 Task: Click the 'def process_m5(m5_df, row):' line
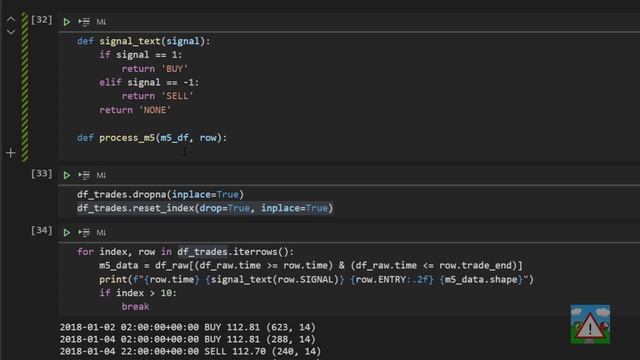point(152,138)
